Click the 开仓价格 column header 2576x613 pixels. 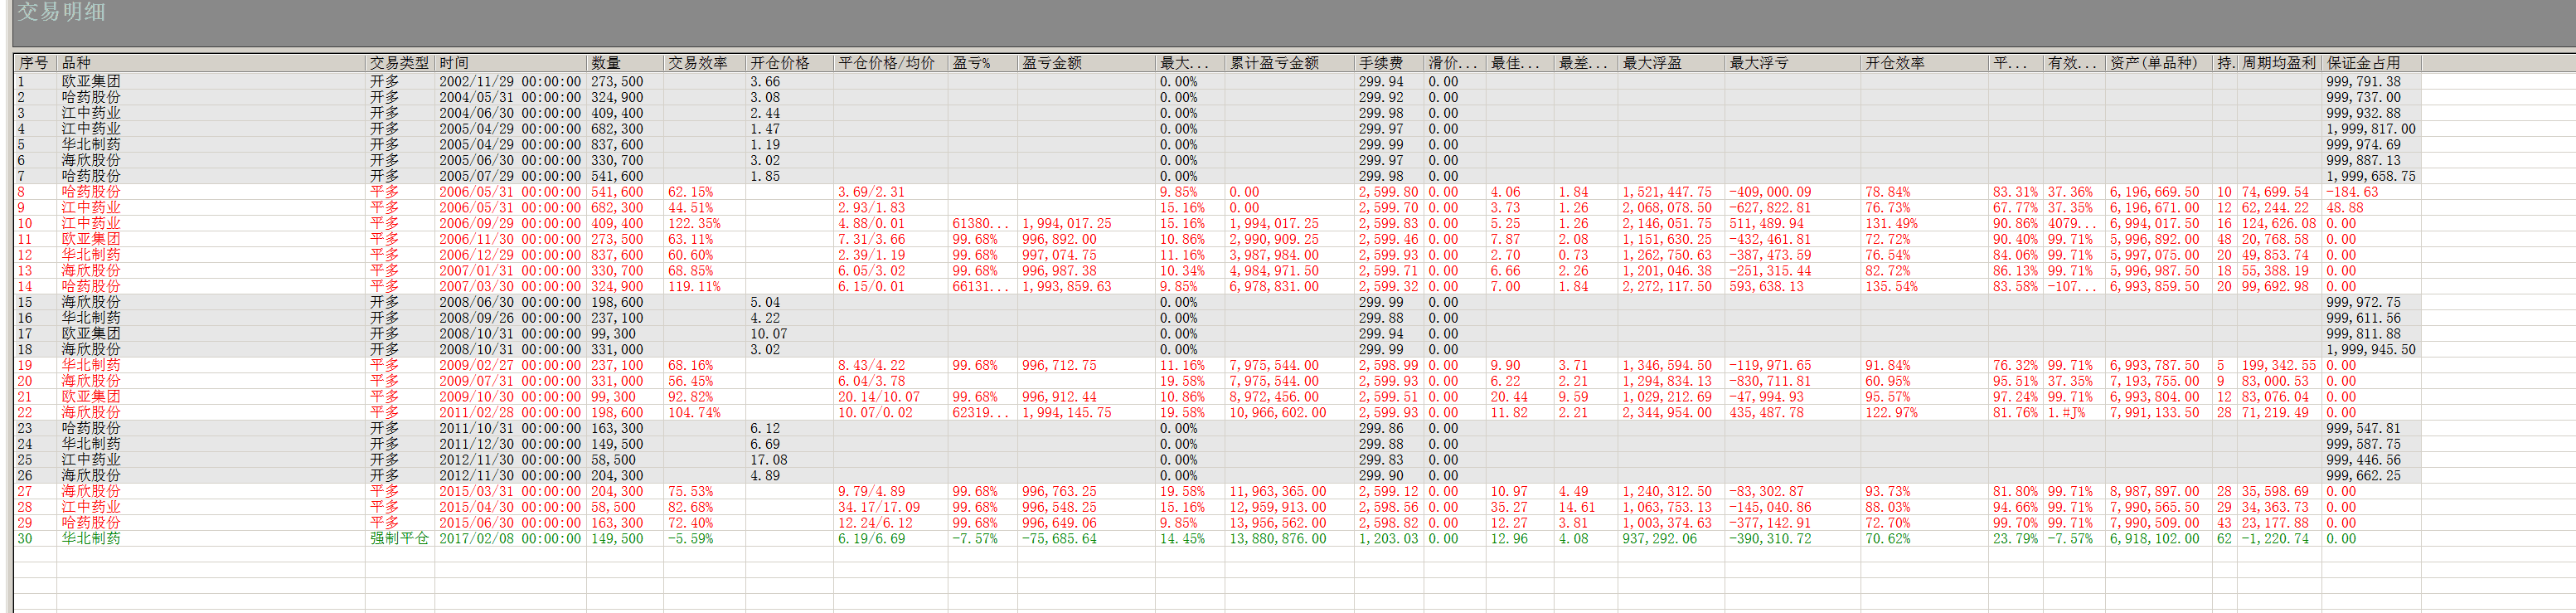[790, 63]
